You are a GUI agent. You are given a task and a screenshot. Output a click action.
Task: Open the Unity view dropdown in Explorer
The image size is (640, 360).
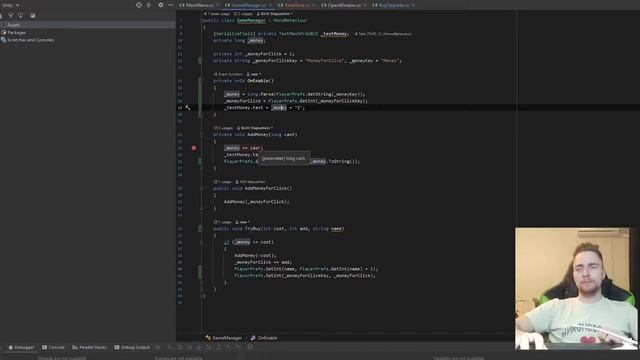pos(11,5)
